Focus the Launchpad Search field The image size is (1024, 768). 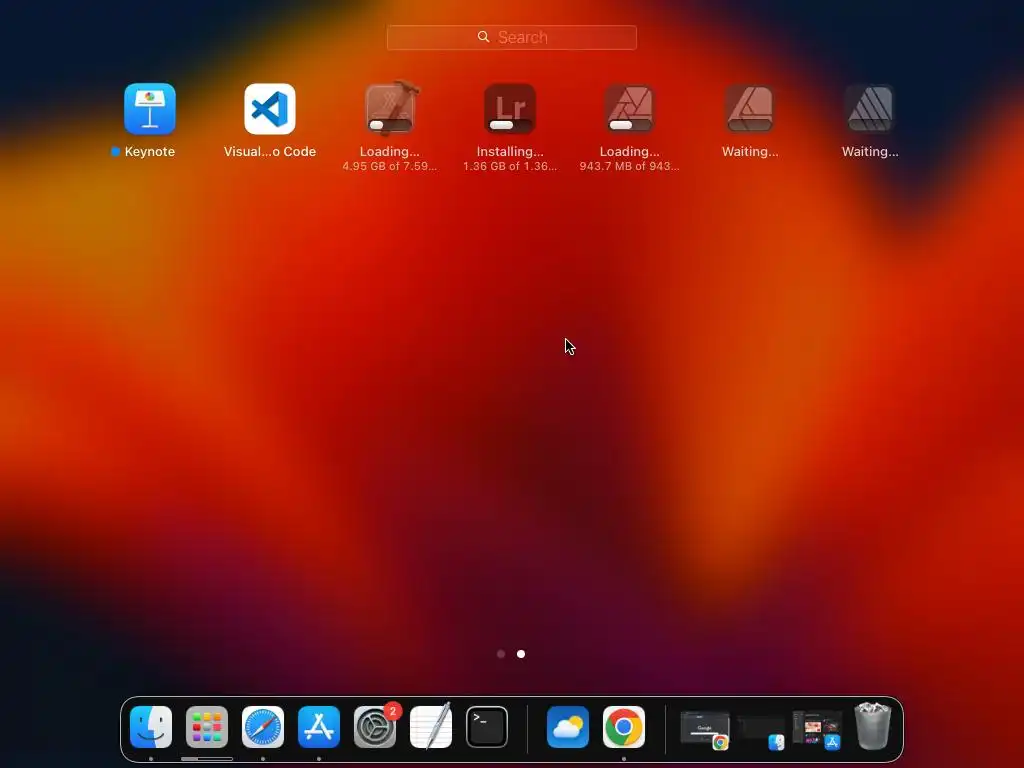point(512,37)
